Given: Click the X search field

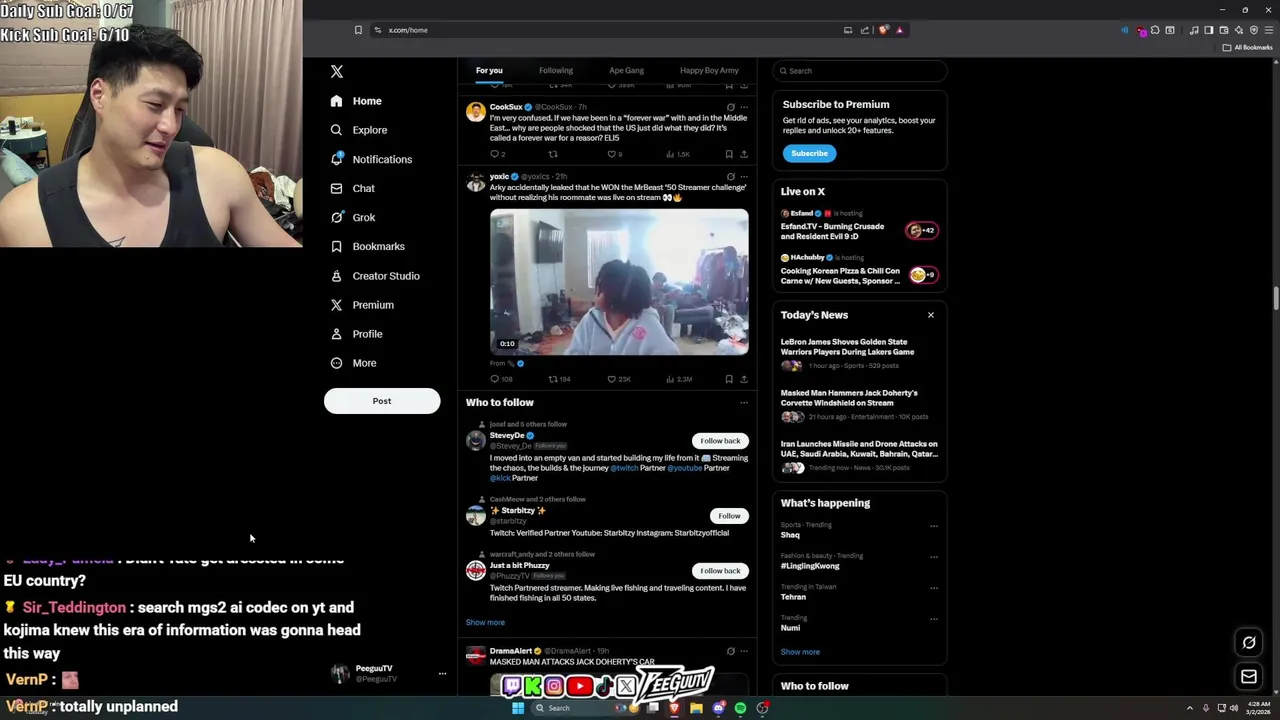Looking at the screenshot, I should click(x=859, y=71).
